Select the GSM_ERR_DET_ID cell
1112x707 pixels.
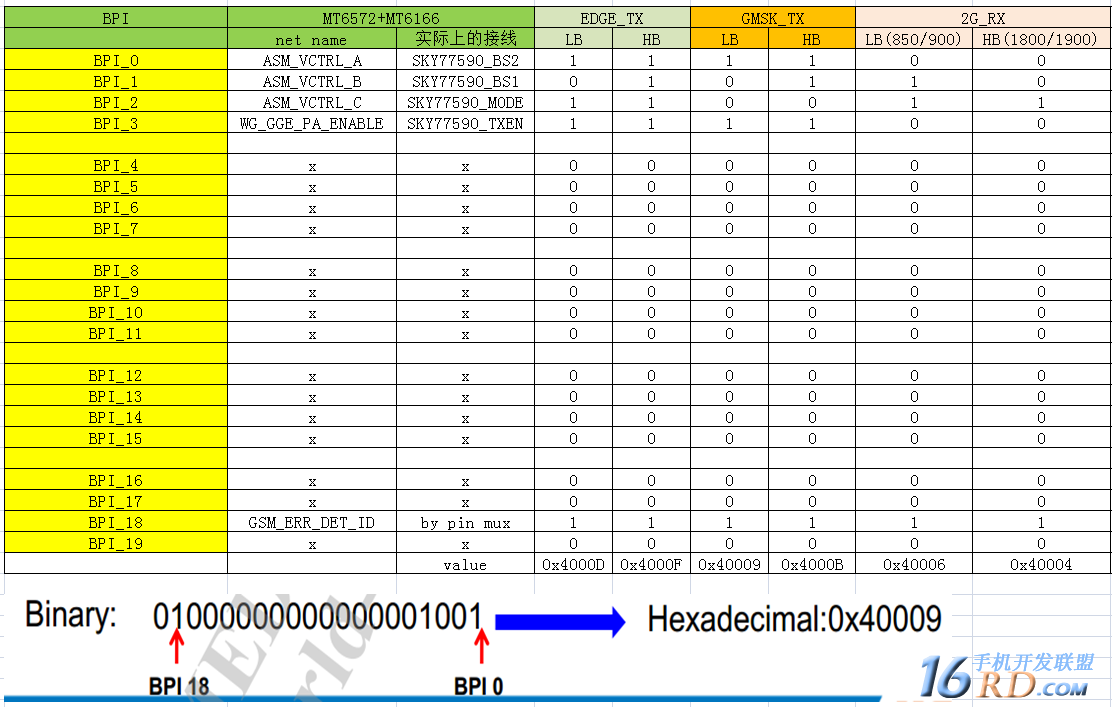(x=312, y=523)
